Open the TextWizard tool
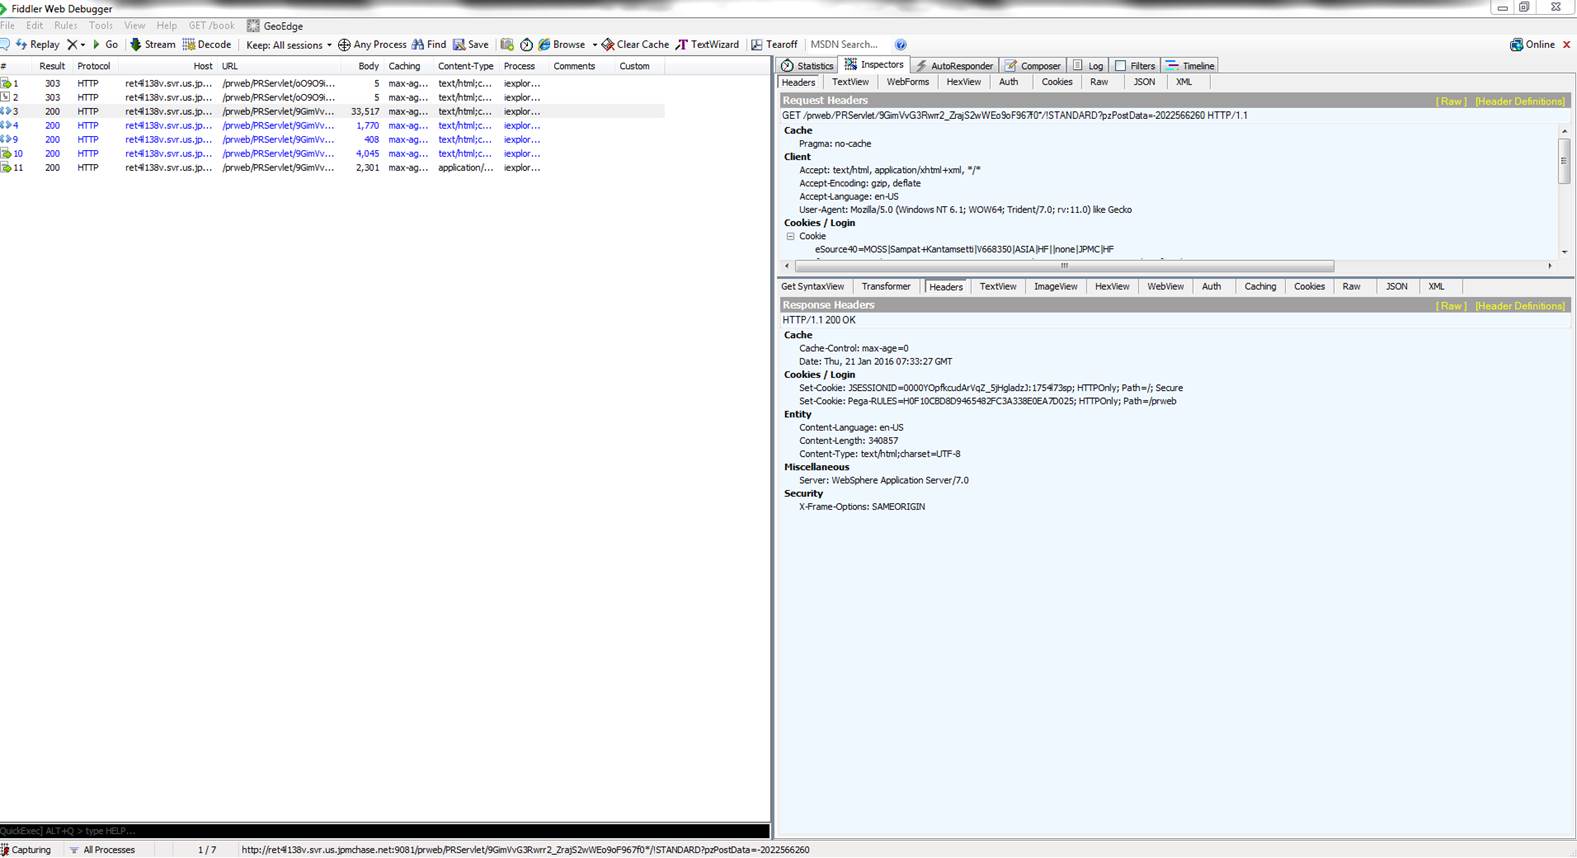Image resolution: width=1577 pixels, height=858 pixels. [708, 45]
